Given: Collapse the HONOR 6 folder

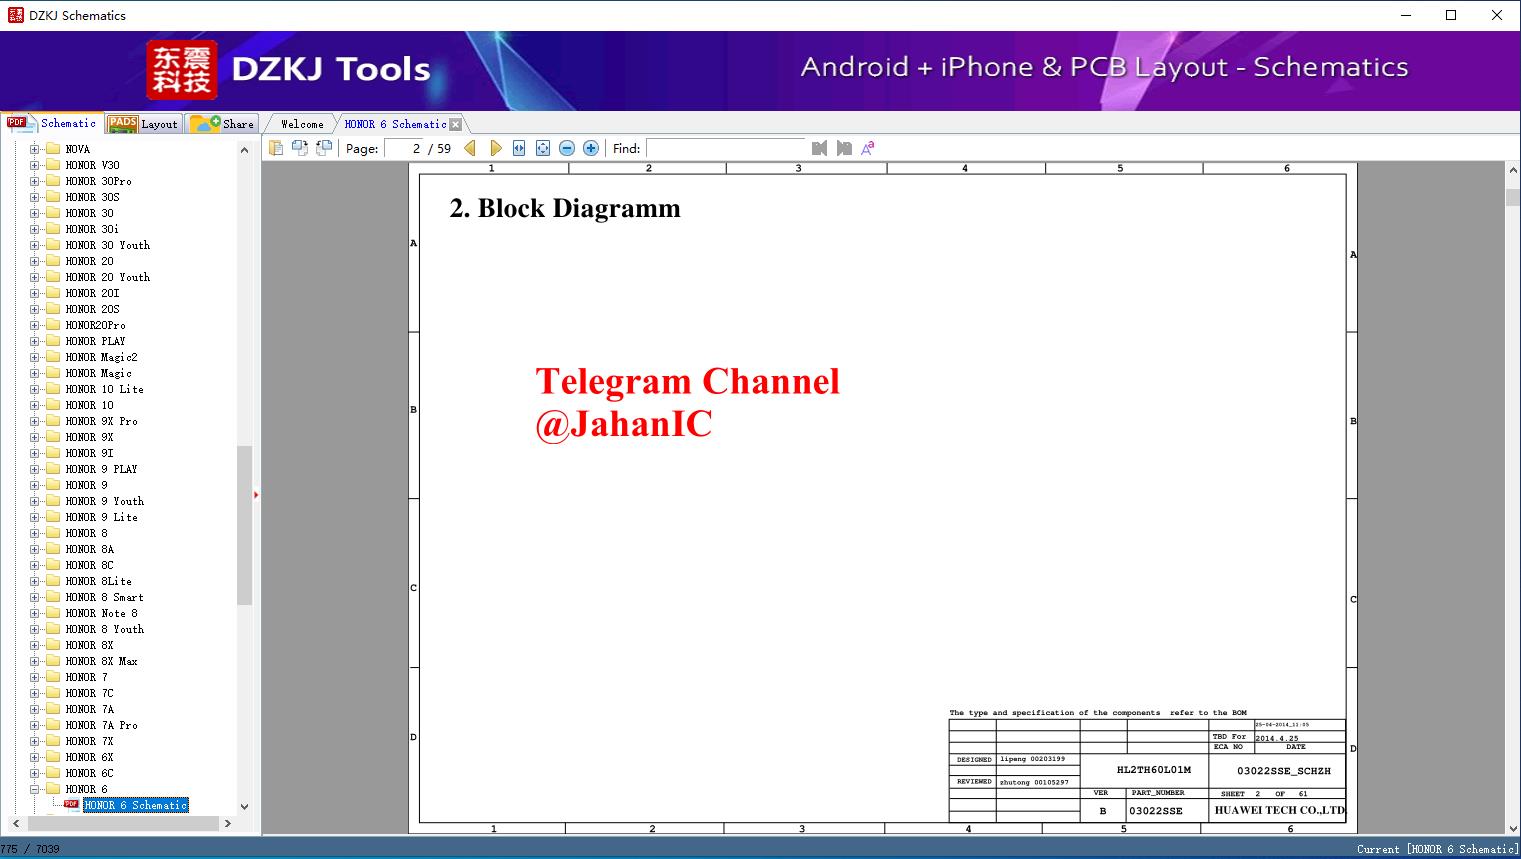Looking at the screenshot, I should point(35,789).
